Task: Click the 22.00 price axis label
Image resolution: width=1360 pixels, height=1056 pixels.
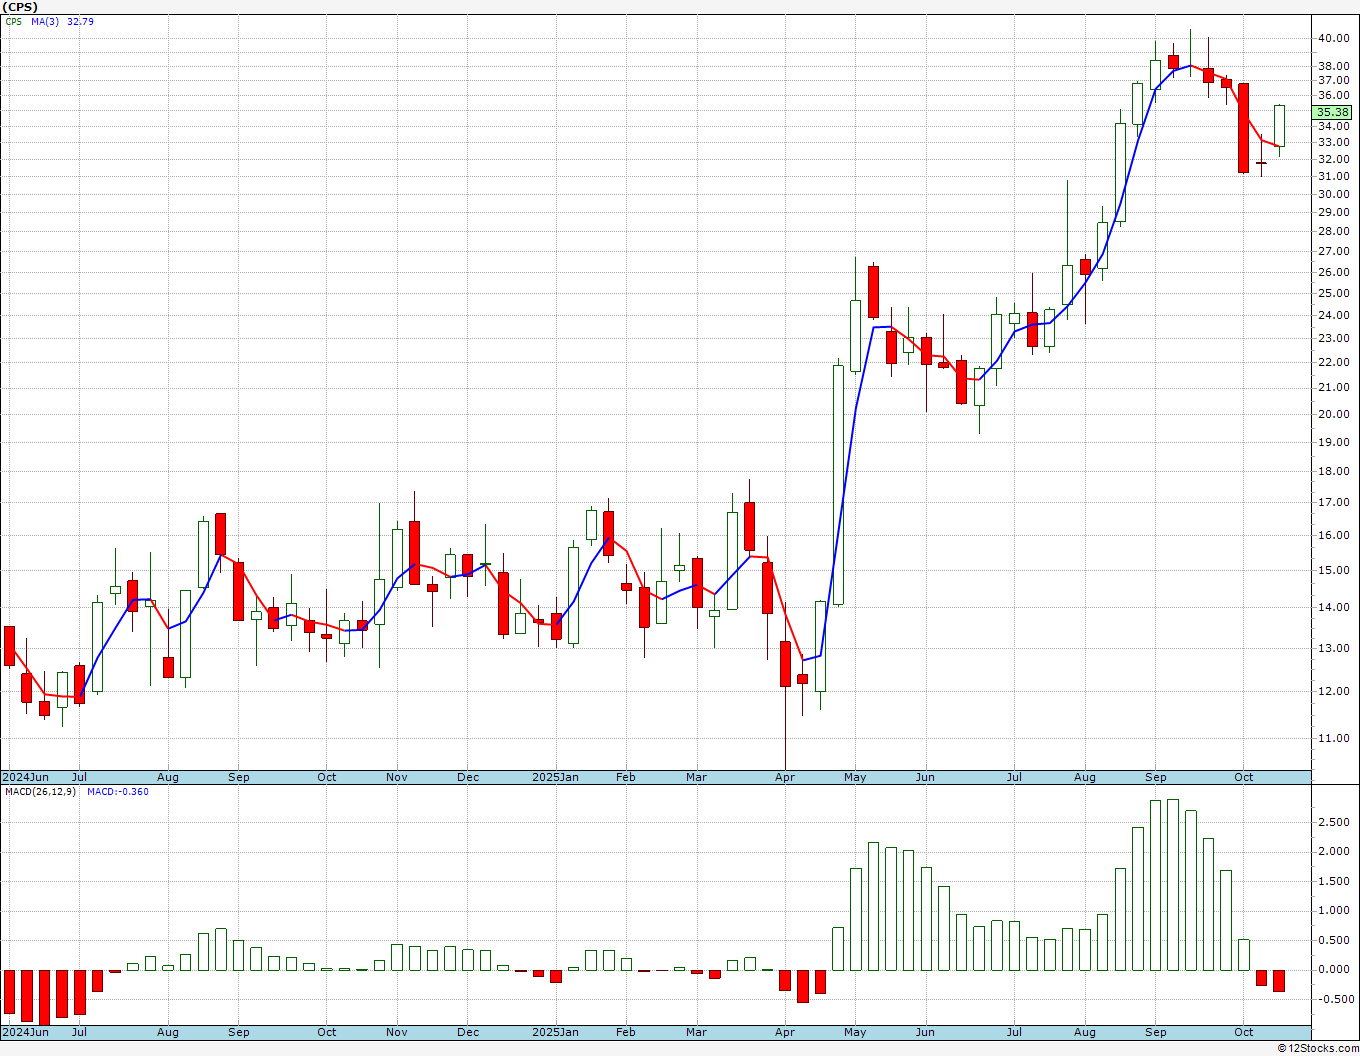Action: click(x=1334, y=362)
